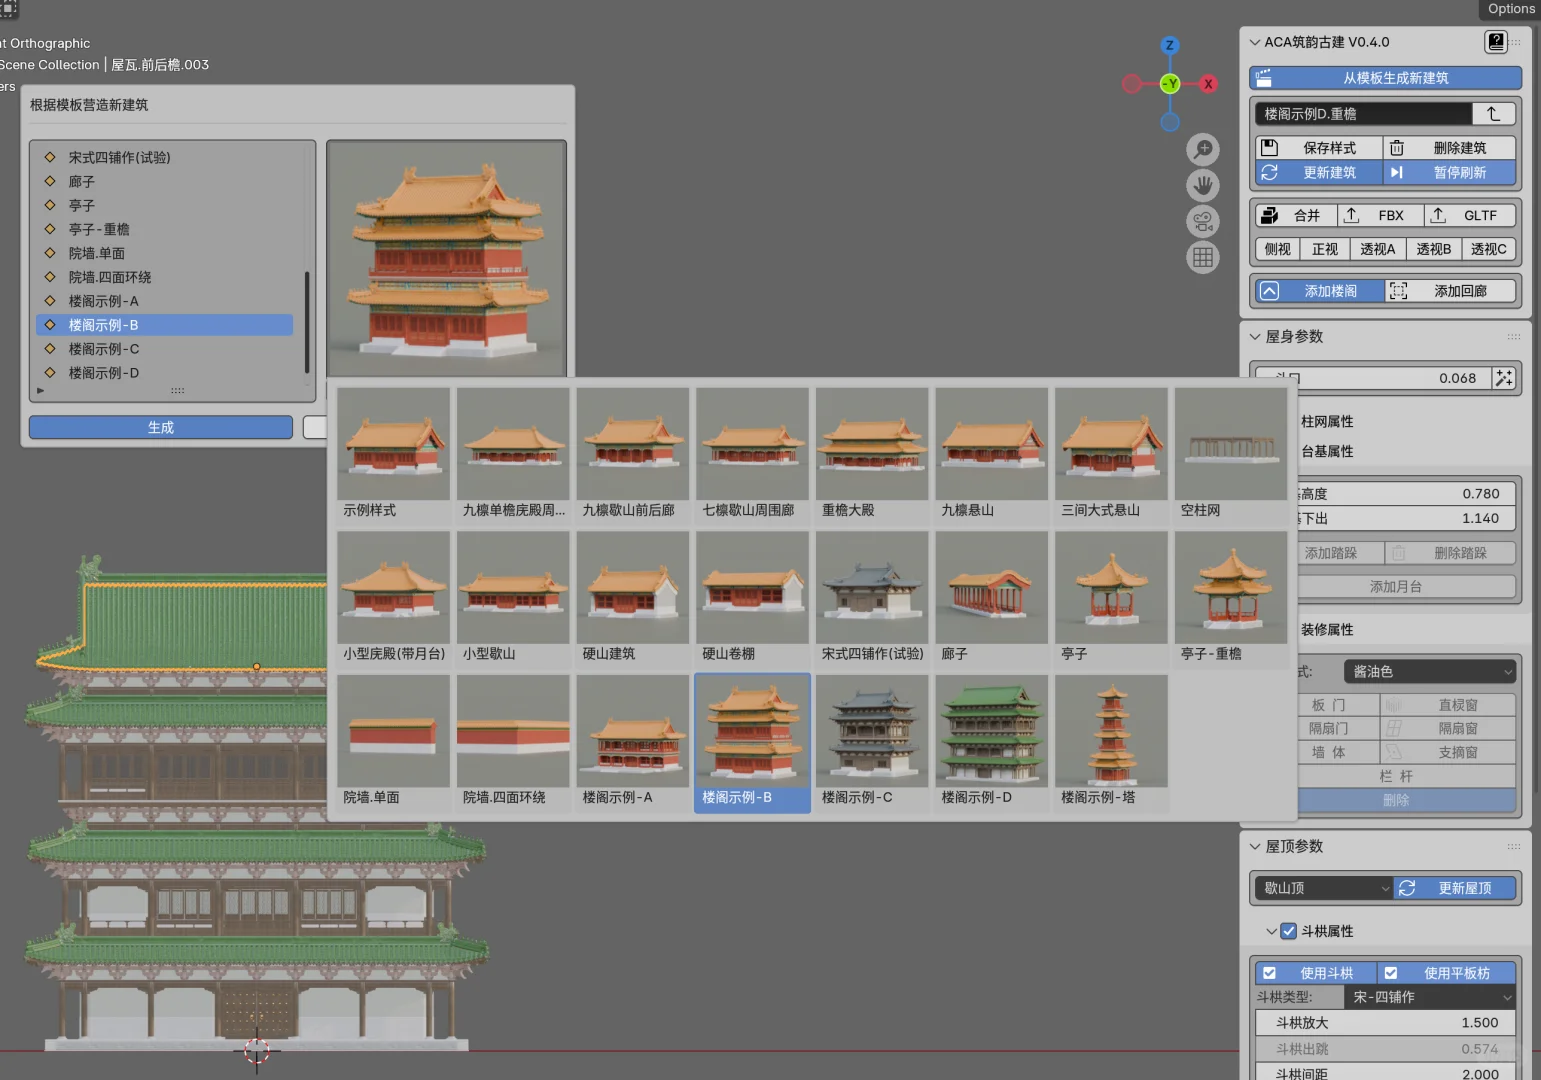The image size is (1541, 1080).
Task: Select the 楼阁示例-D template thumbnail
Action: 991,730
